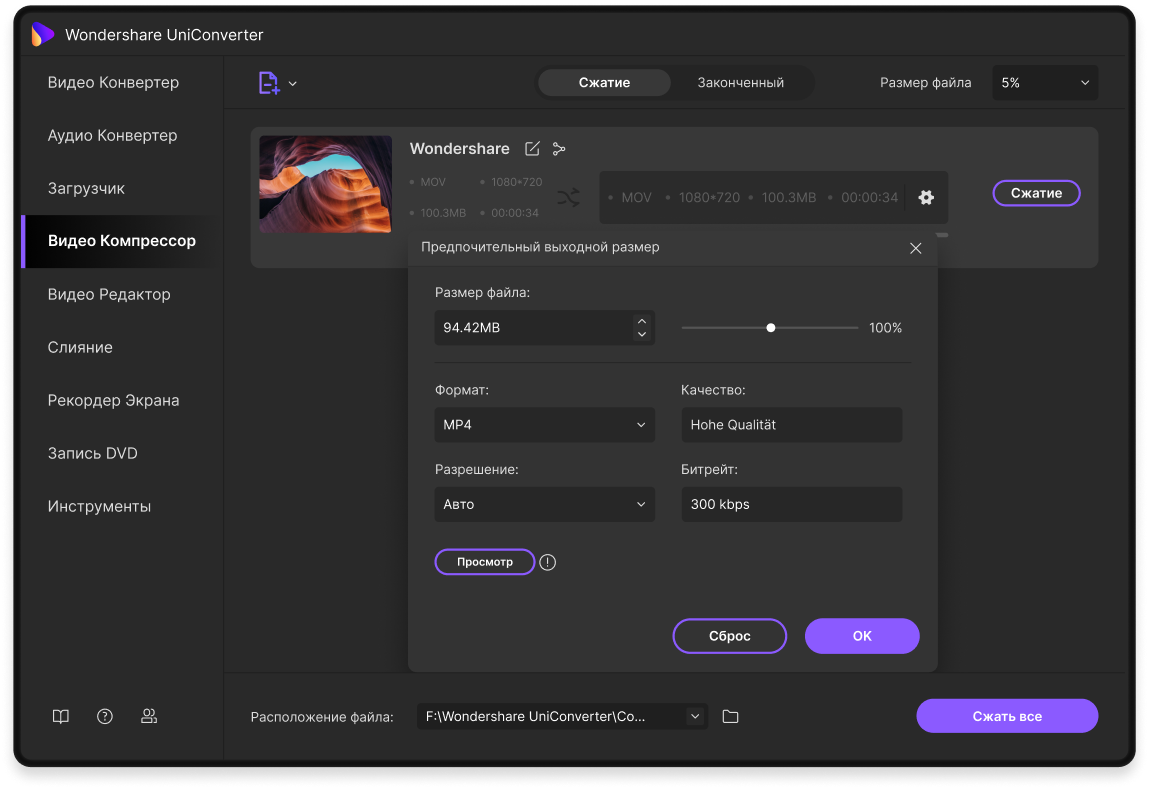Increase file size with stepper up arrow
The width and height of the screenshot is (1150, 789).
point(642,321)
